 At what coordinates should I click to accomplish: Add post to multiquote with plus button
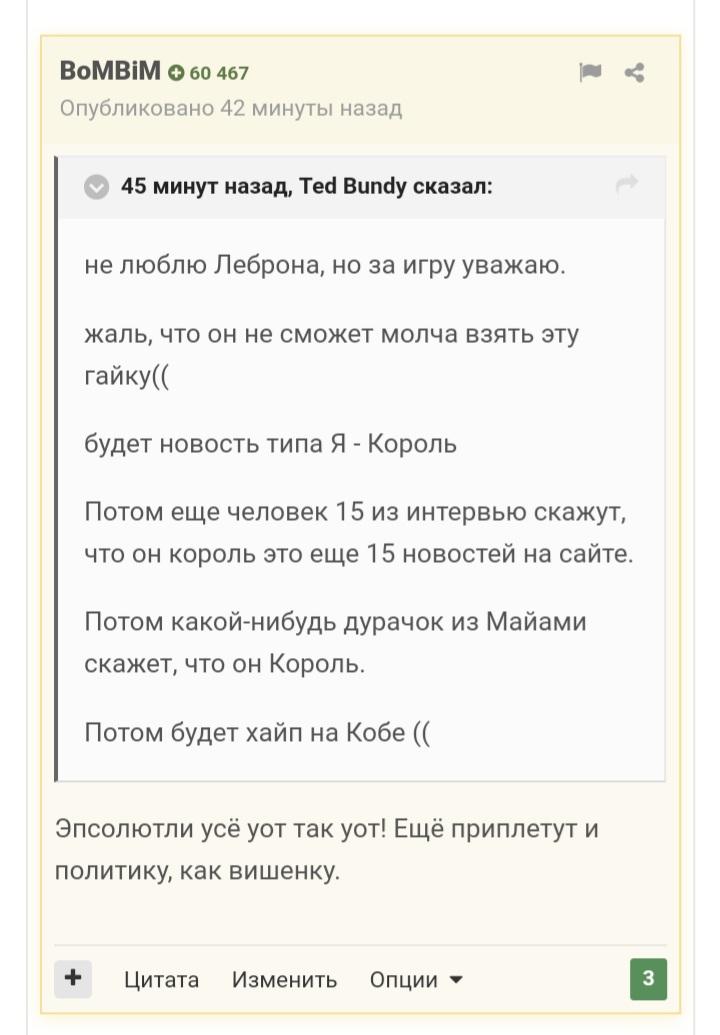73,978
